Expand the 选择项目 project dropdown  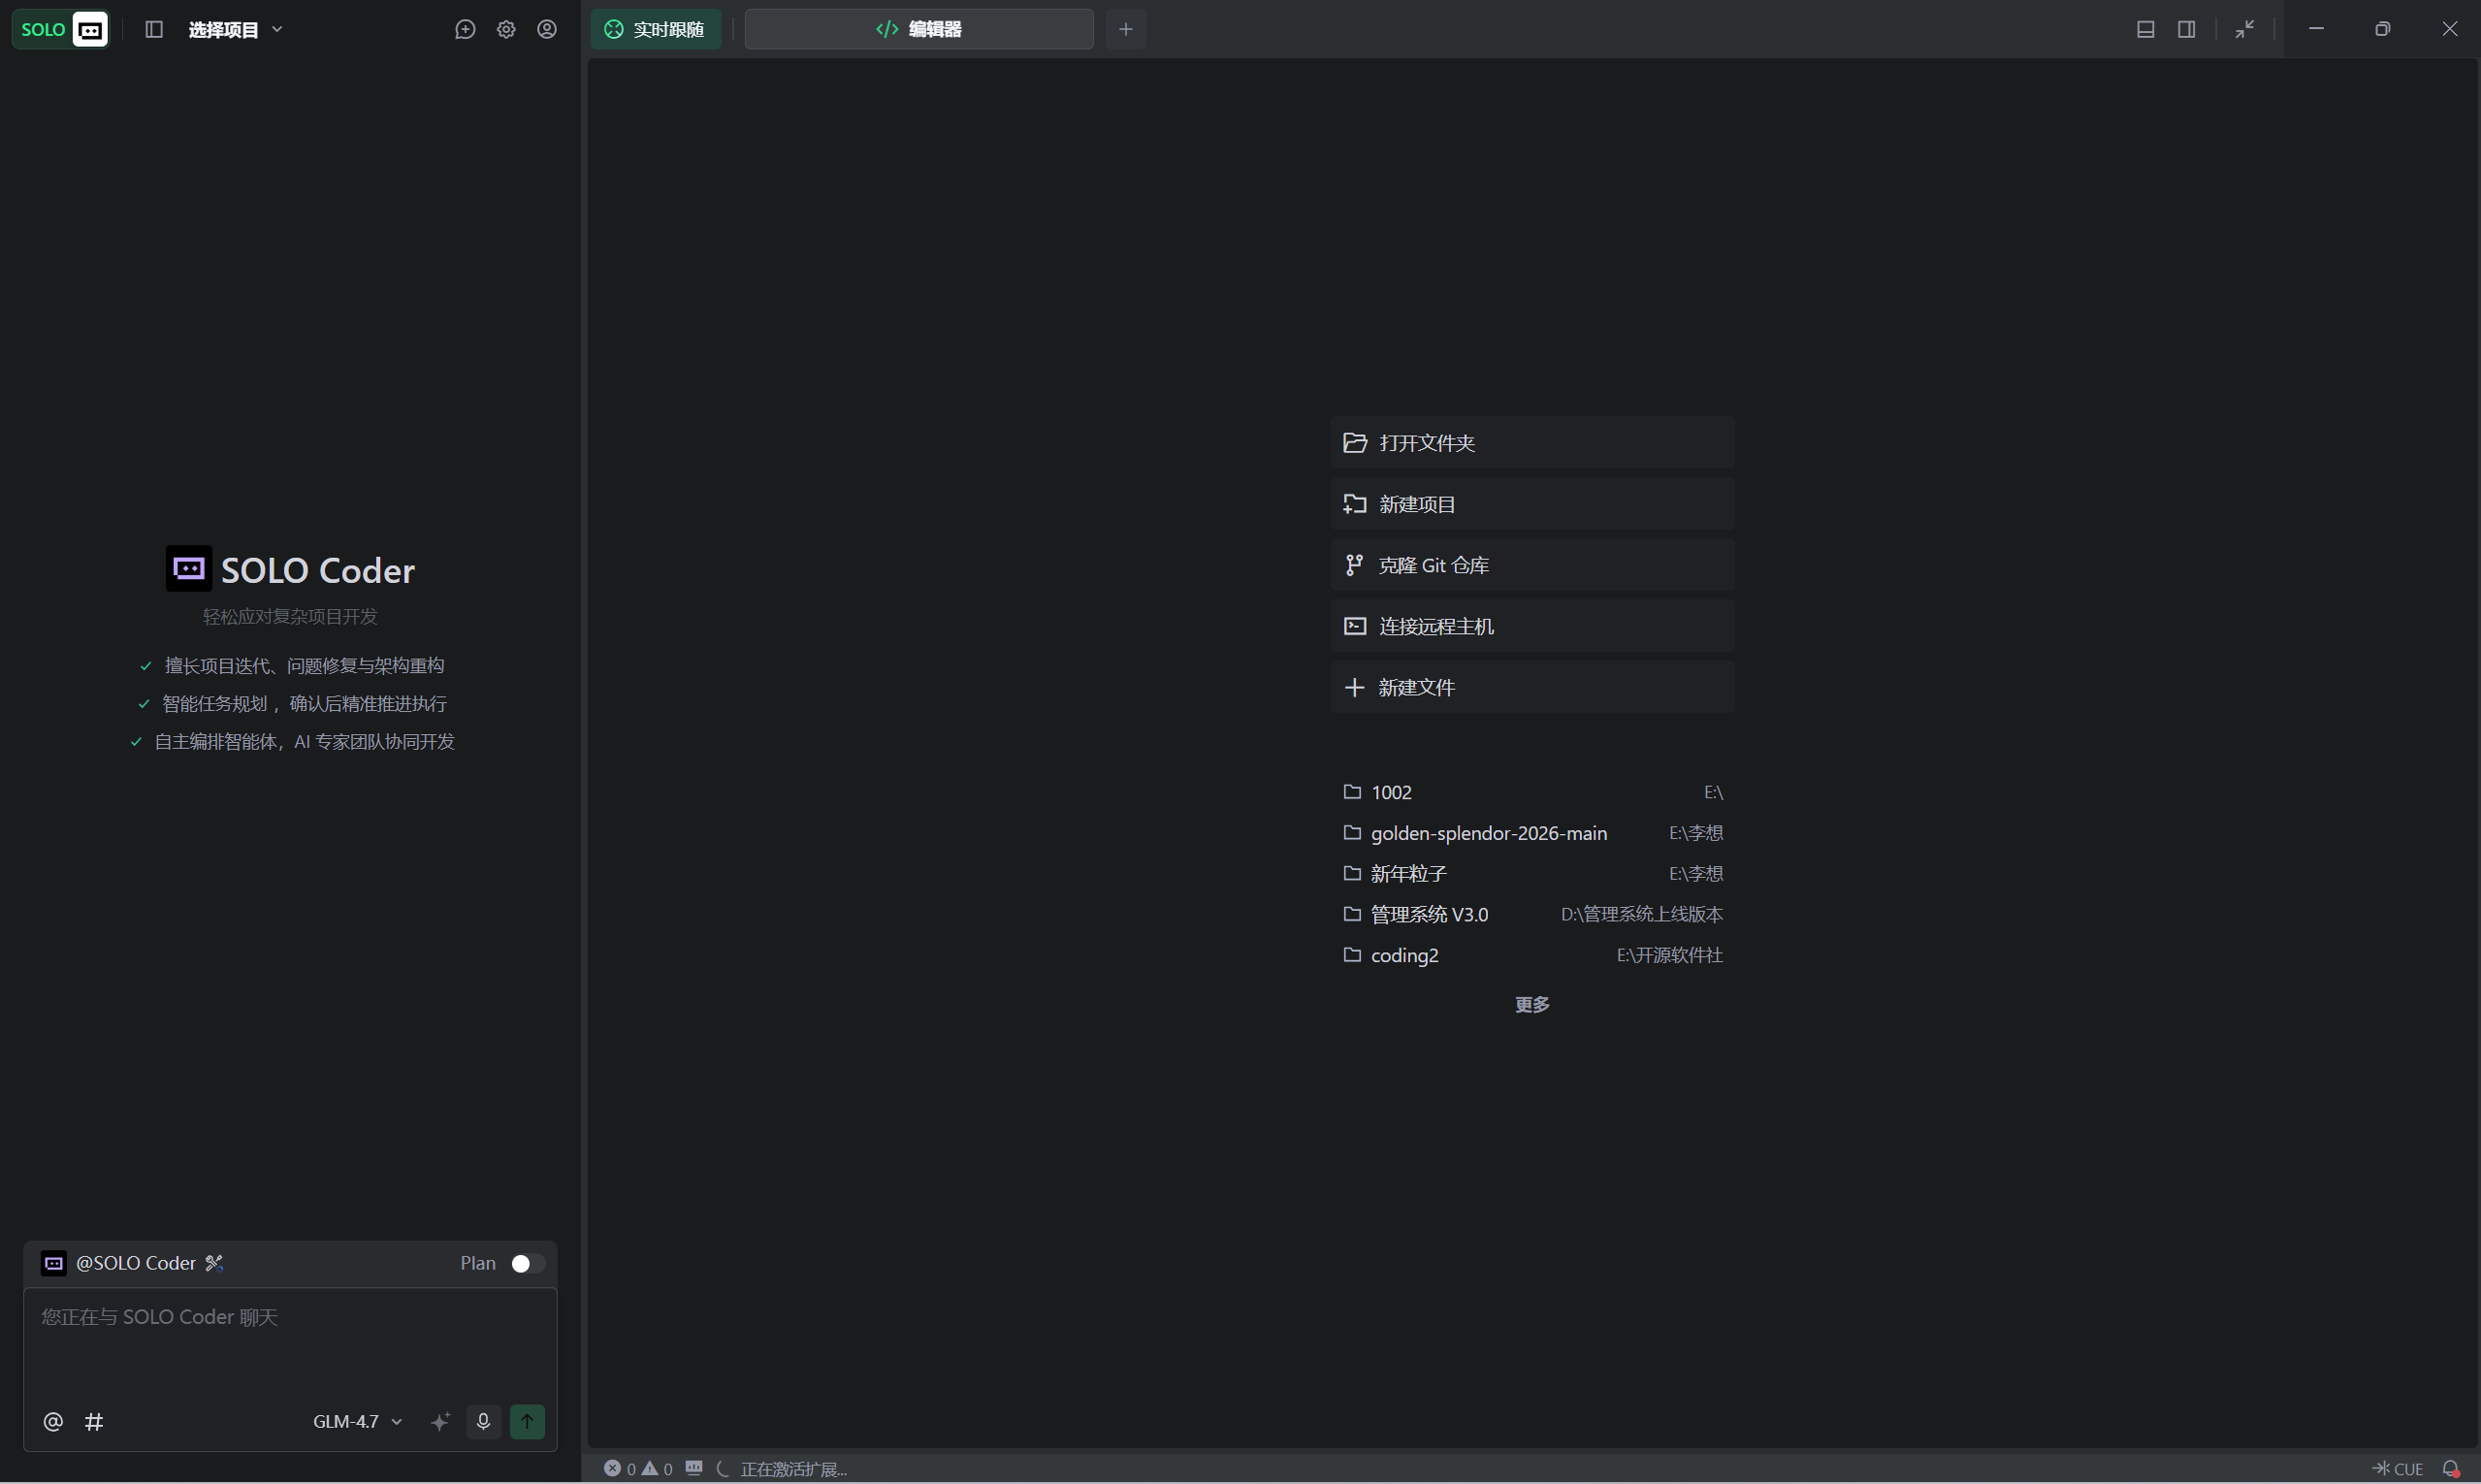(x=235, y=29)
